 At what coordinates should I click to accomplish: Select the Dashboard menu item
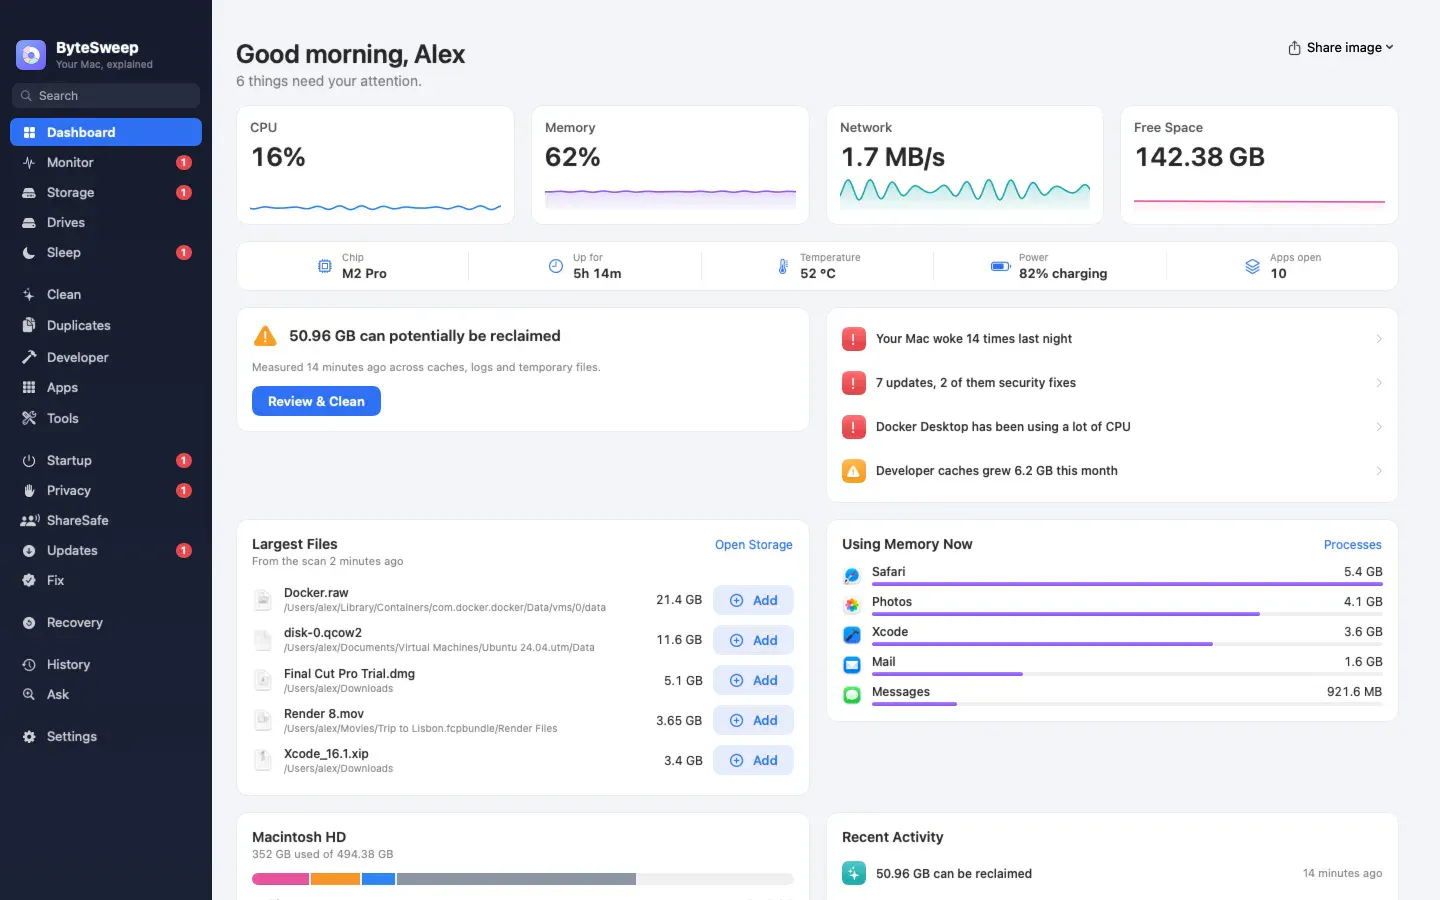pyautogui.click(x=106, y=132)
